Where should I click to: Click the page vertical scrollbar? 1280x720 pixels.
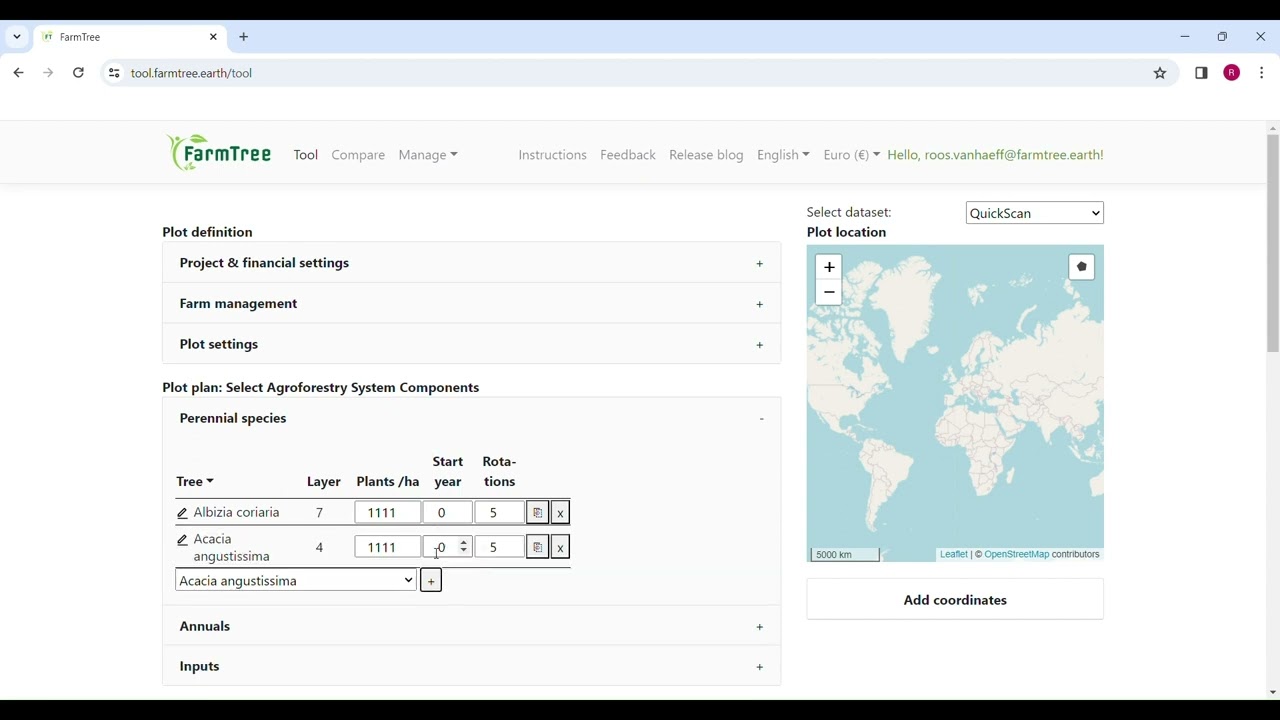(1273, 243)
